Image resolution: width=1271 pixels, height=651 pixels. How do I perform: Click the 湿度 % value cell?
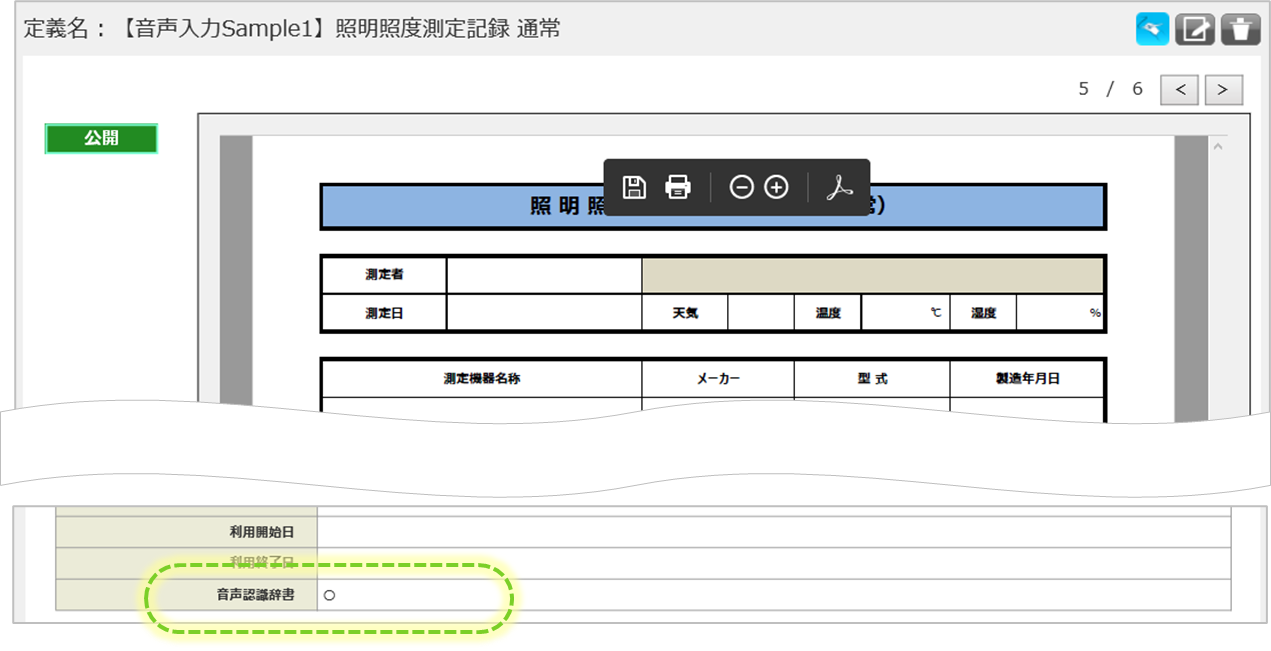click(1058, 313)
